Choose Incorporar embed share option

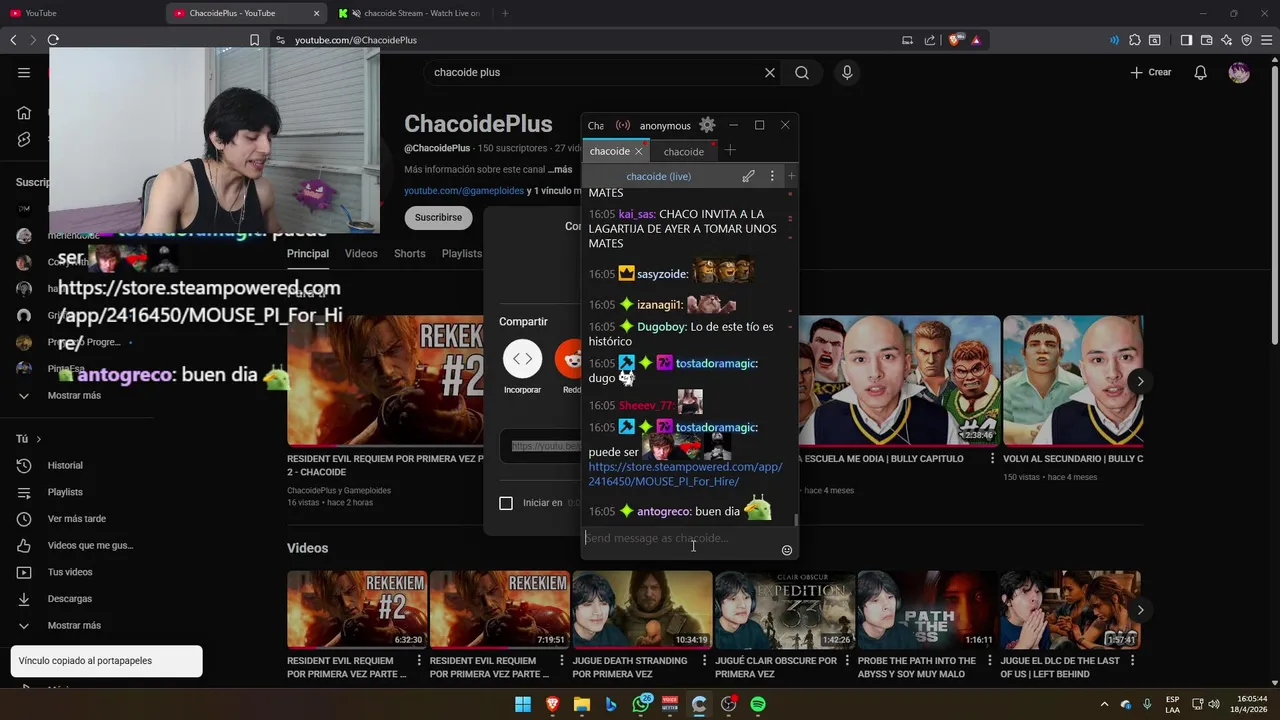522,368
